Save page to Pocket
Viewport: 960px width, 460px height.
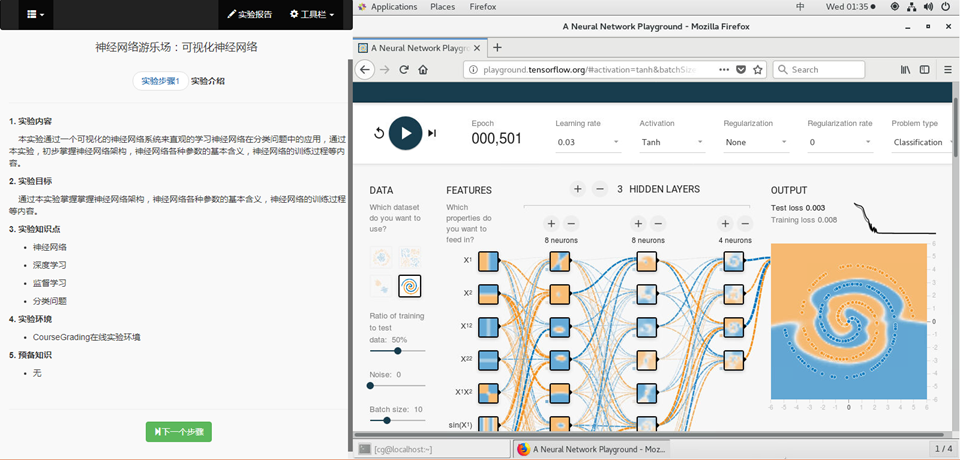point(741,70)
